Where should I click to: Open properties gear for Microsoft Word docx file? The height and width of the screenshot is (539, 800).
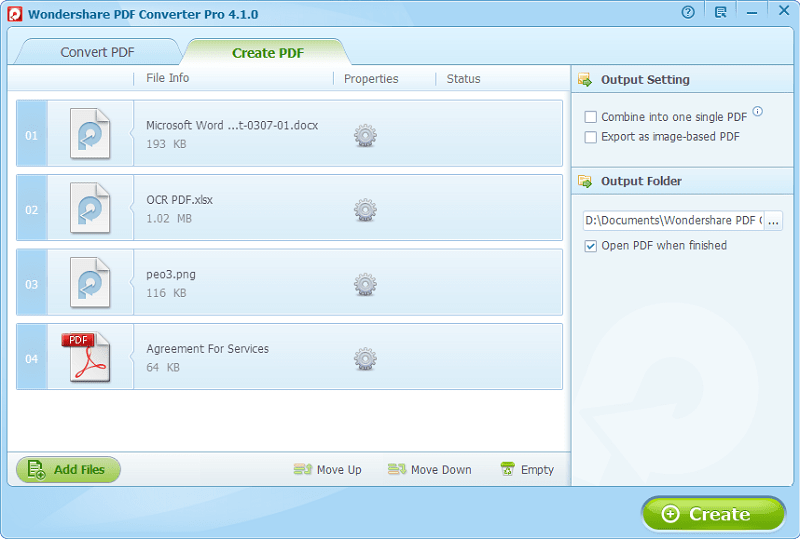365,136
